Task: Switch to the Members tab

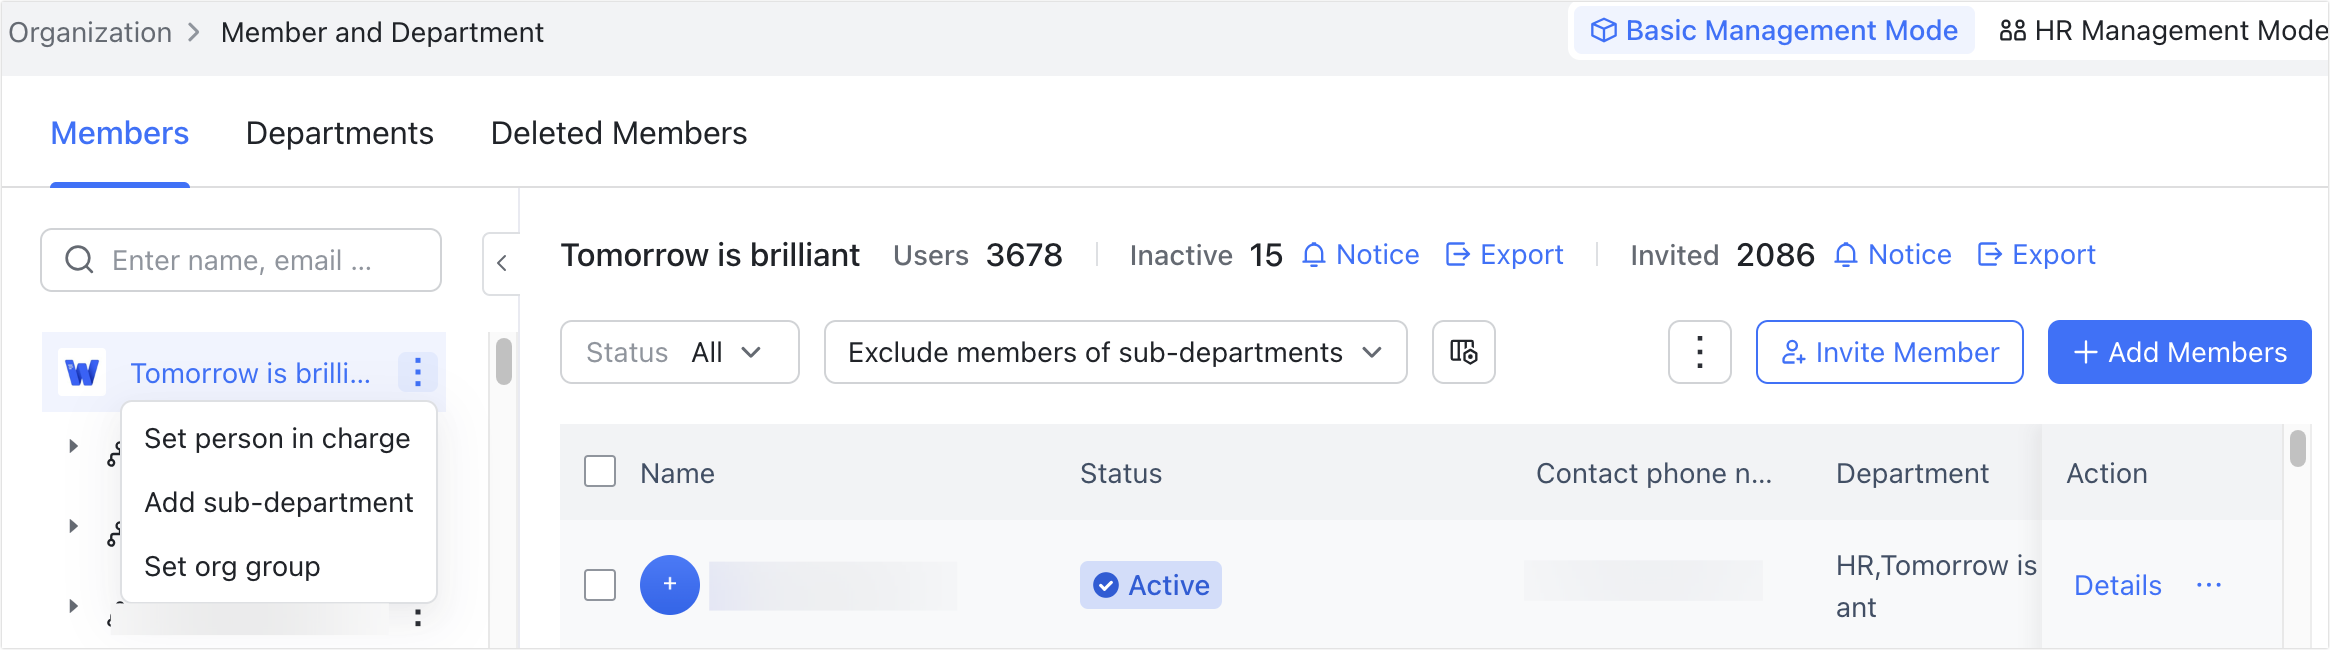Action: pos(120,133)
